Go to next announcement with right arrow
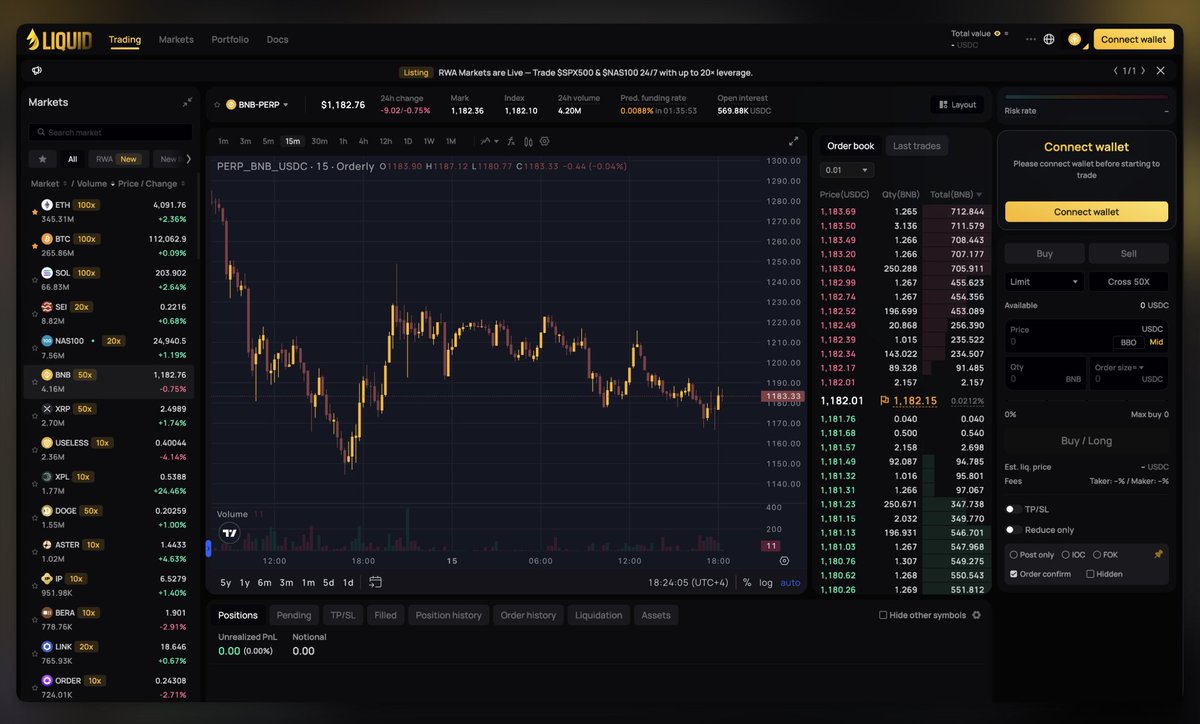Screen dimensions: 1200x724 coord(1141,71)
